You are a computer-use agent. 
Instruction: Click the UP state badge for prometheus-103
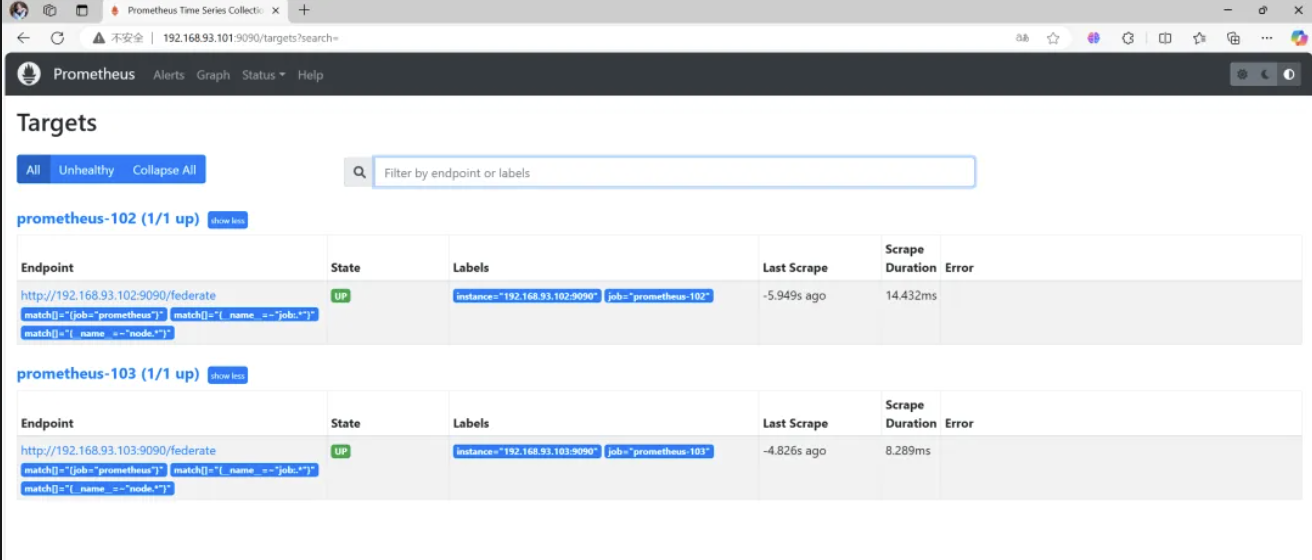click(341, 452)
